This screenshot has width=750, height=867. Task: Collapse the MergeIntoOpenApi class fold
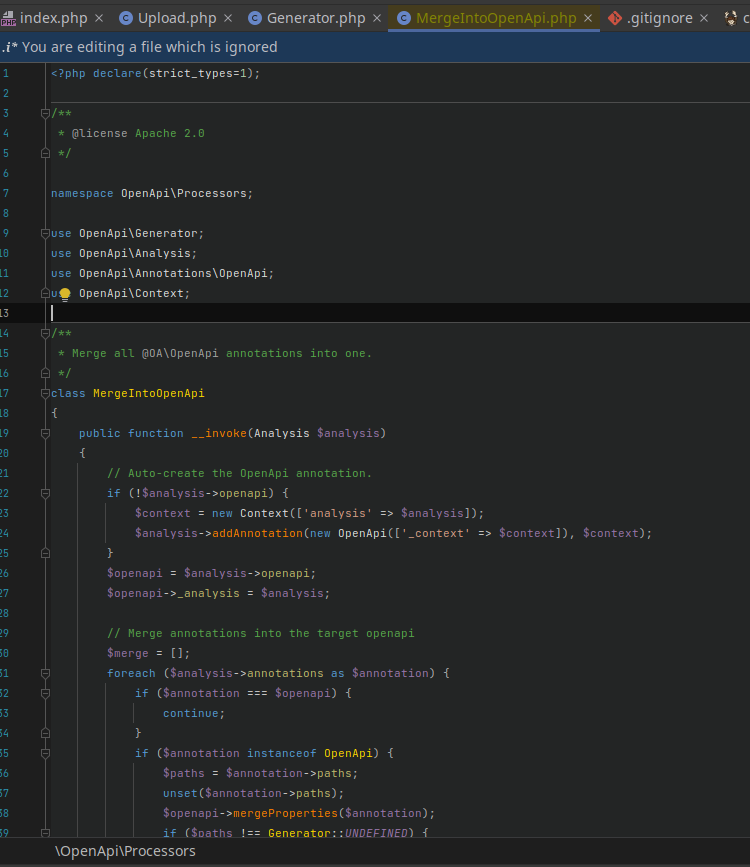[x=44, y=393]
